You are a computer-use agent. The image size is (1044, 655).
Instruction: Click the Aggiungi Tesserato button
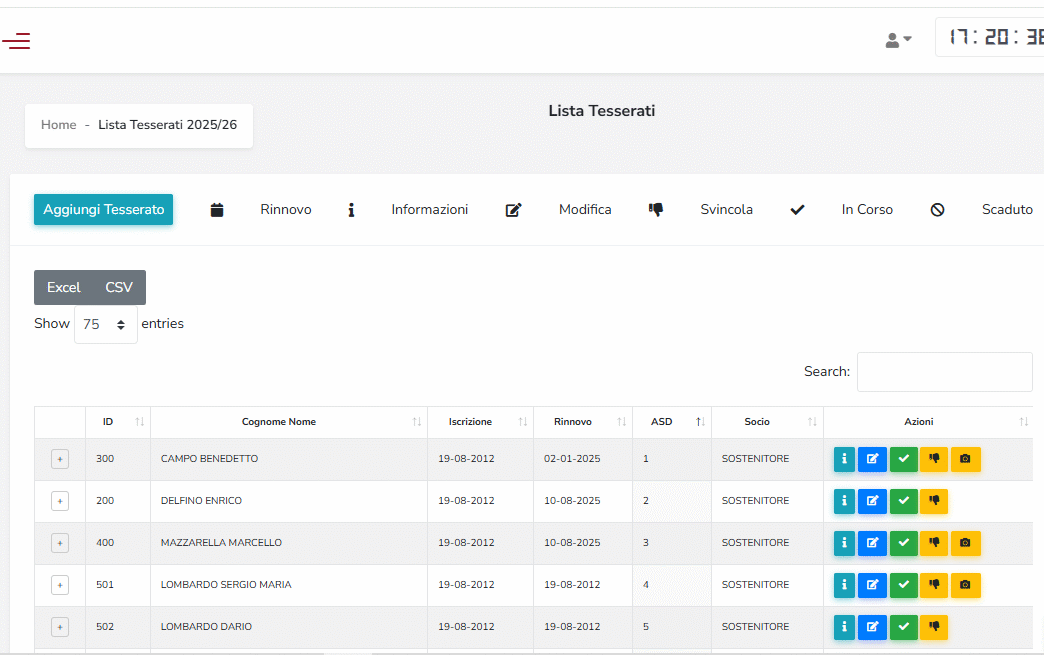tap(103, 210)
